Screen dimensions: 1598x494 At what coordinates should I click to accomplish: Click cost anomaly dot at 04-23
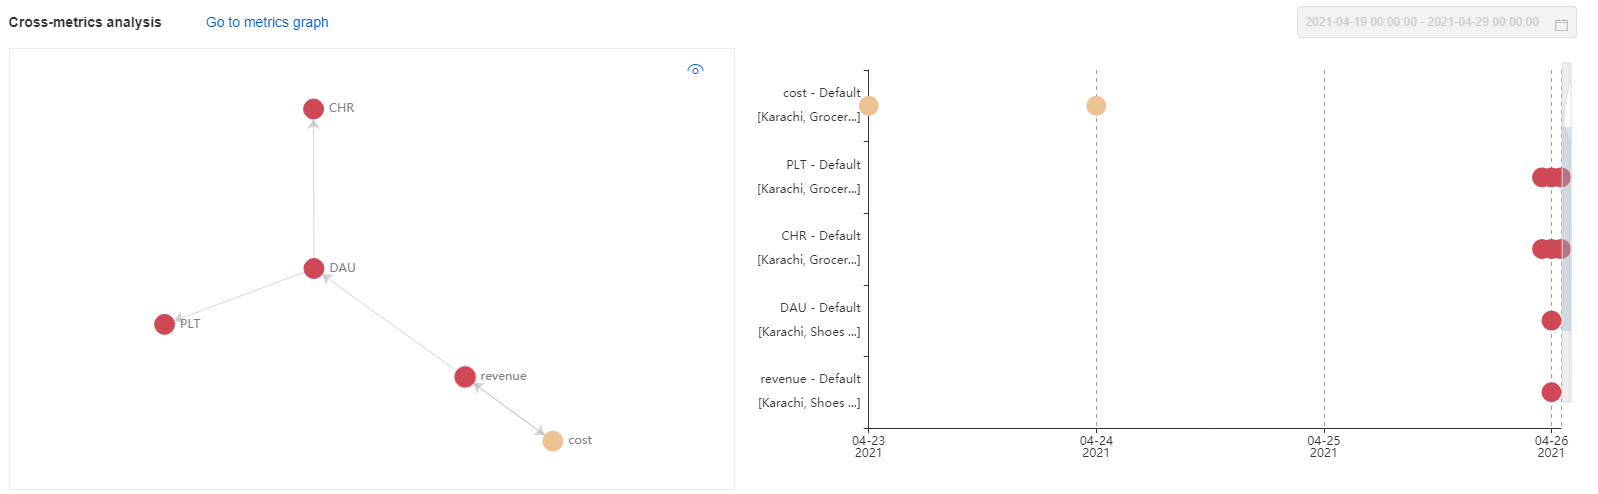[x=869, y=106]
